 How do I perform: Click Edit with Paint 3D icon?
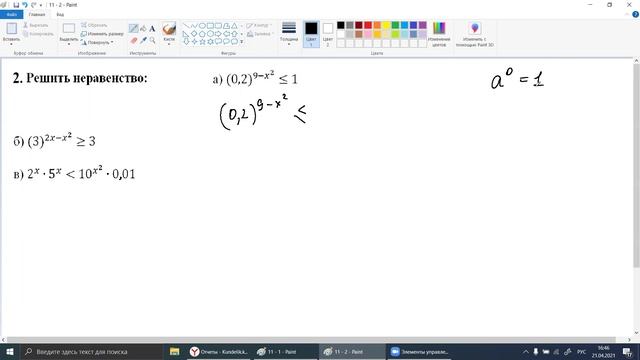point(475,29)
